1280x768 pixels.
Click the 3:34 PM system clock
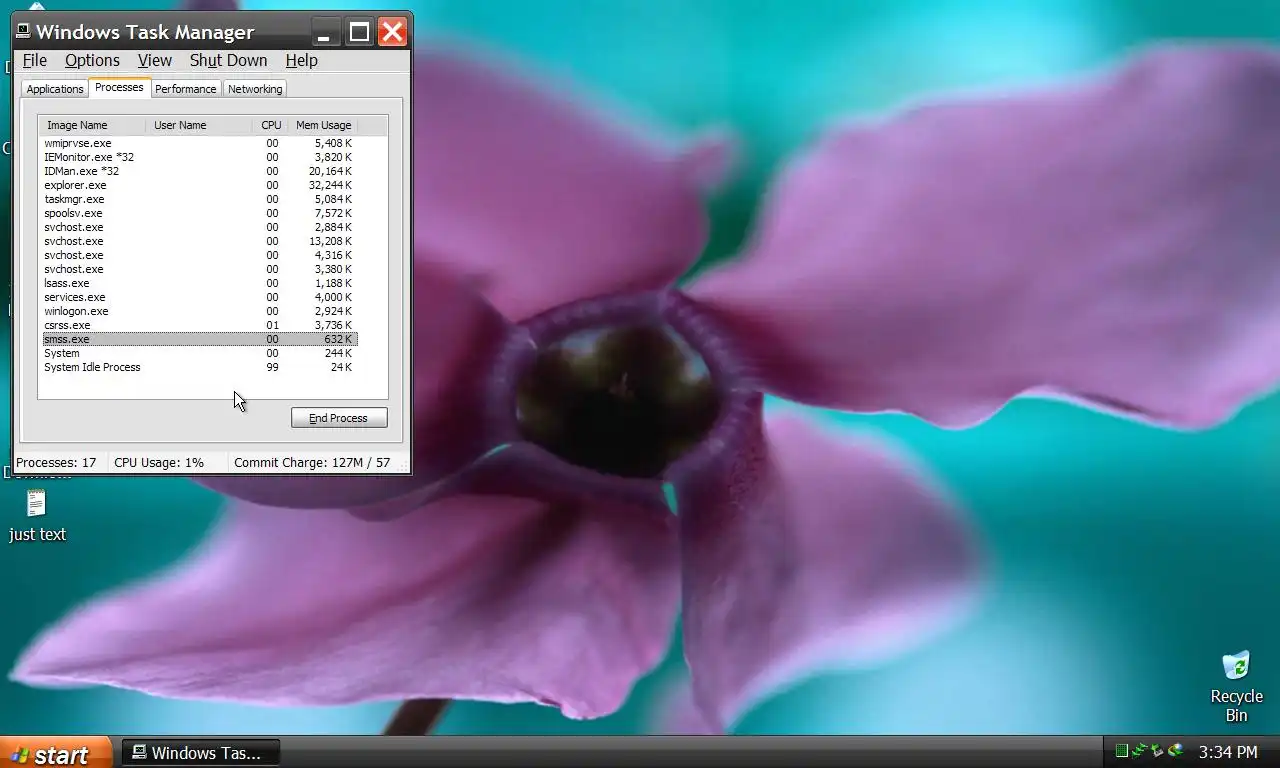tap(1228, 752)
